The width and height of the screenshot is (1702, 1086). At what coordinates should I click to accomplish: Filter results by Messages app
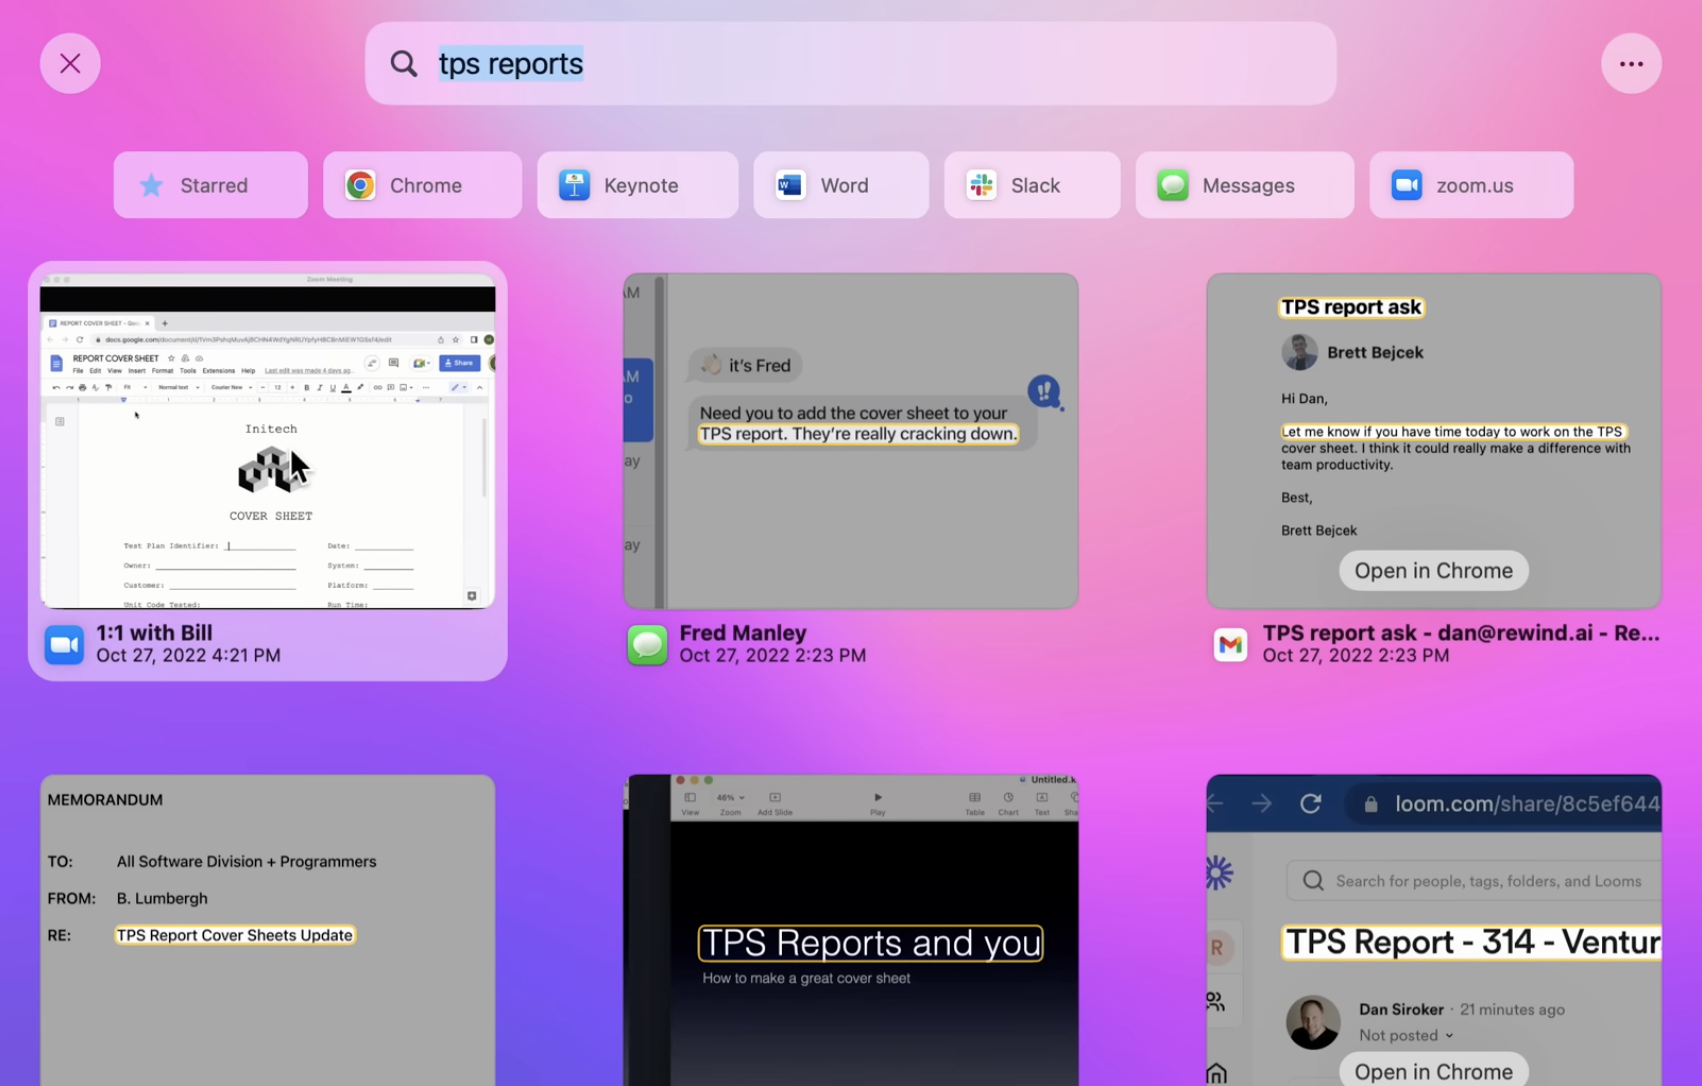point(1244,185)
